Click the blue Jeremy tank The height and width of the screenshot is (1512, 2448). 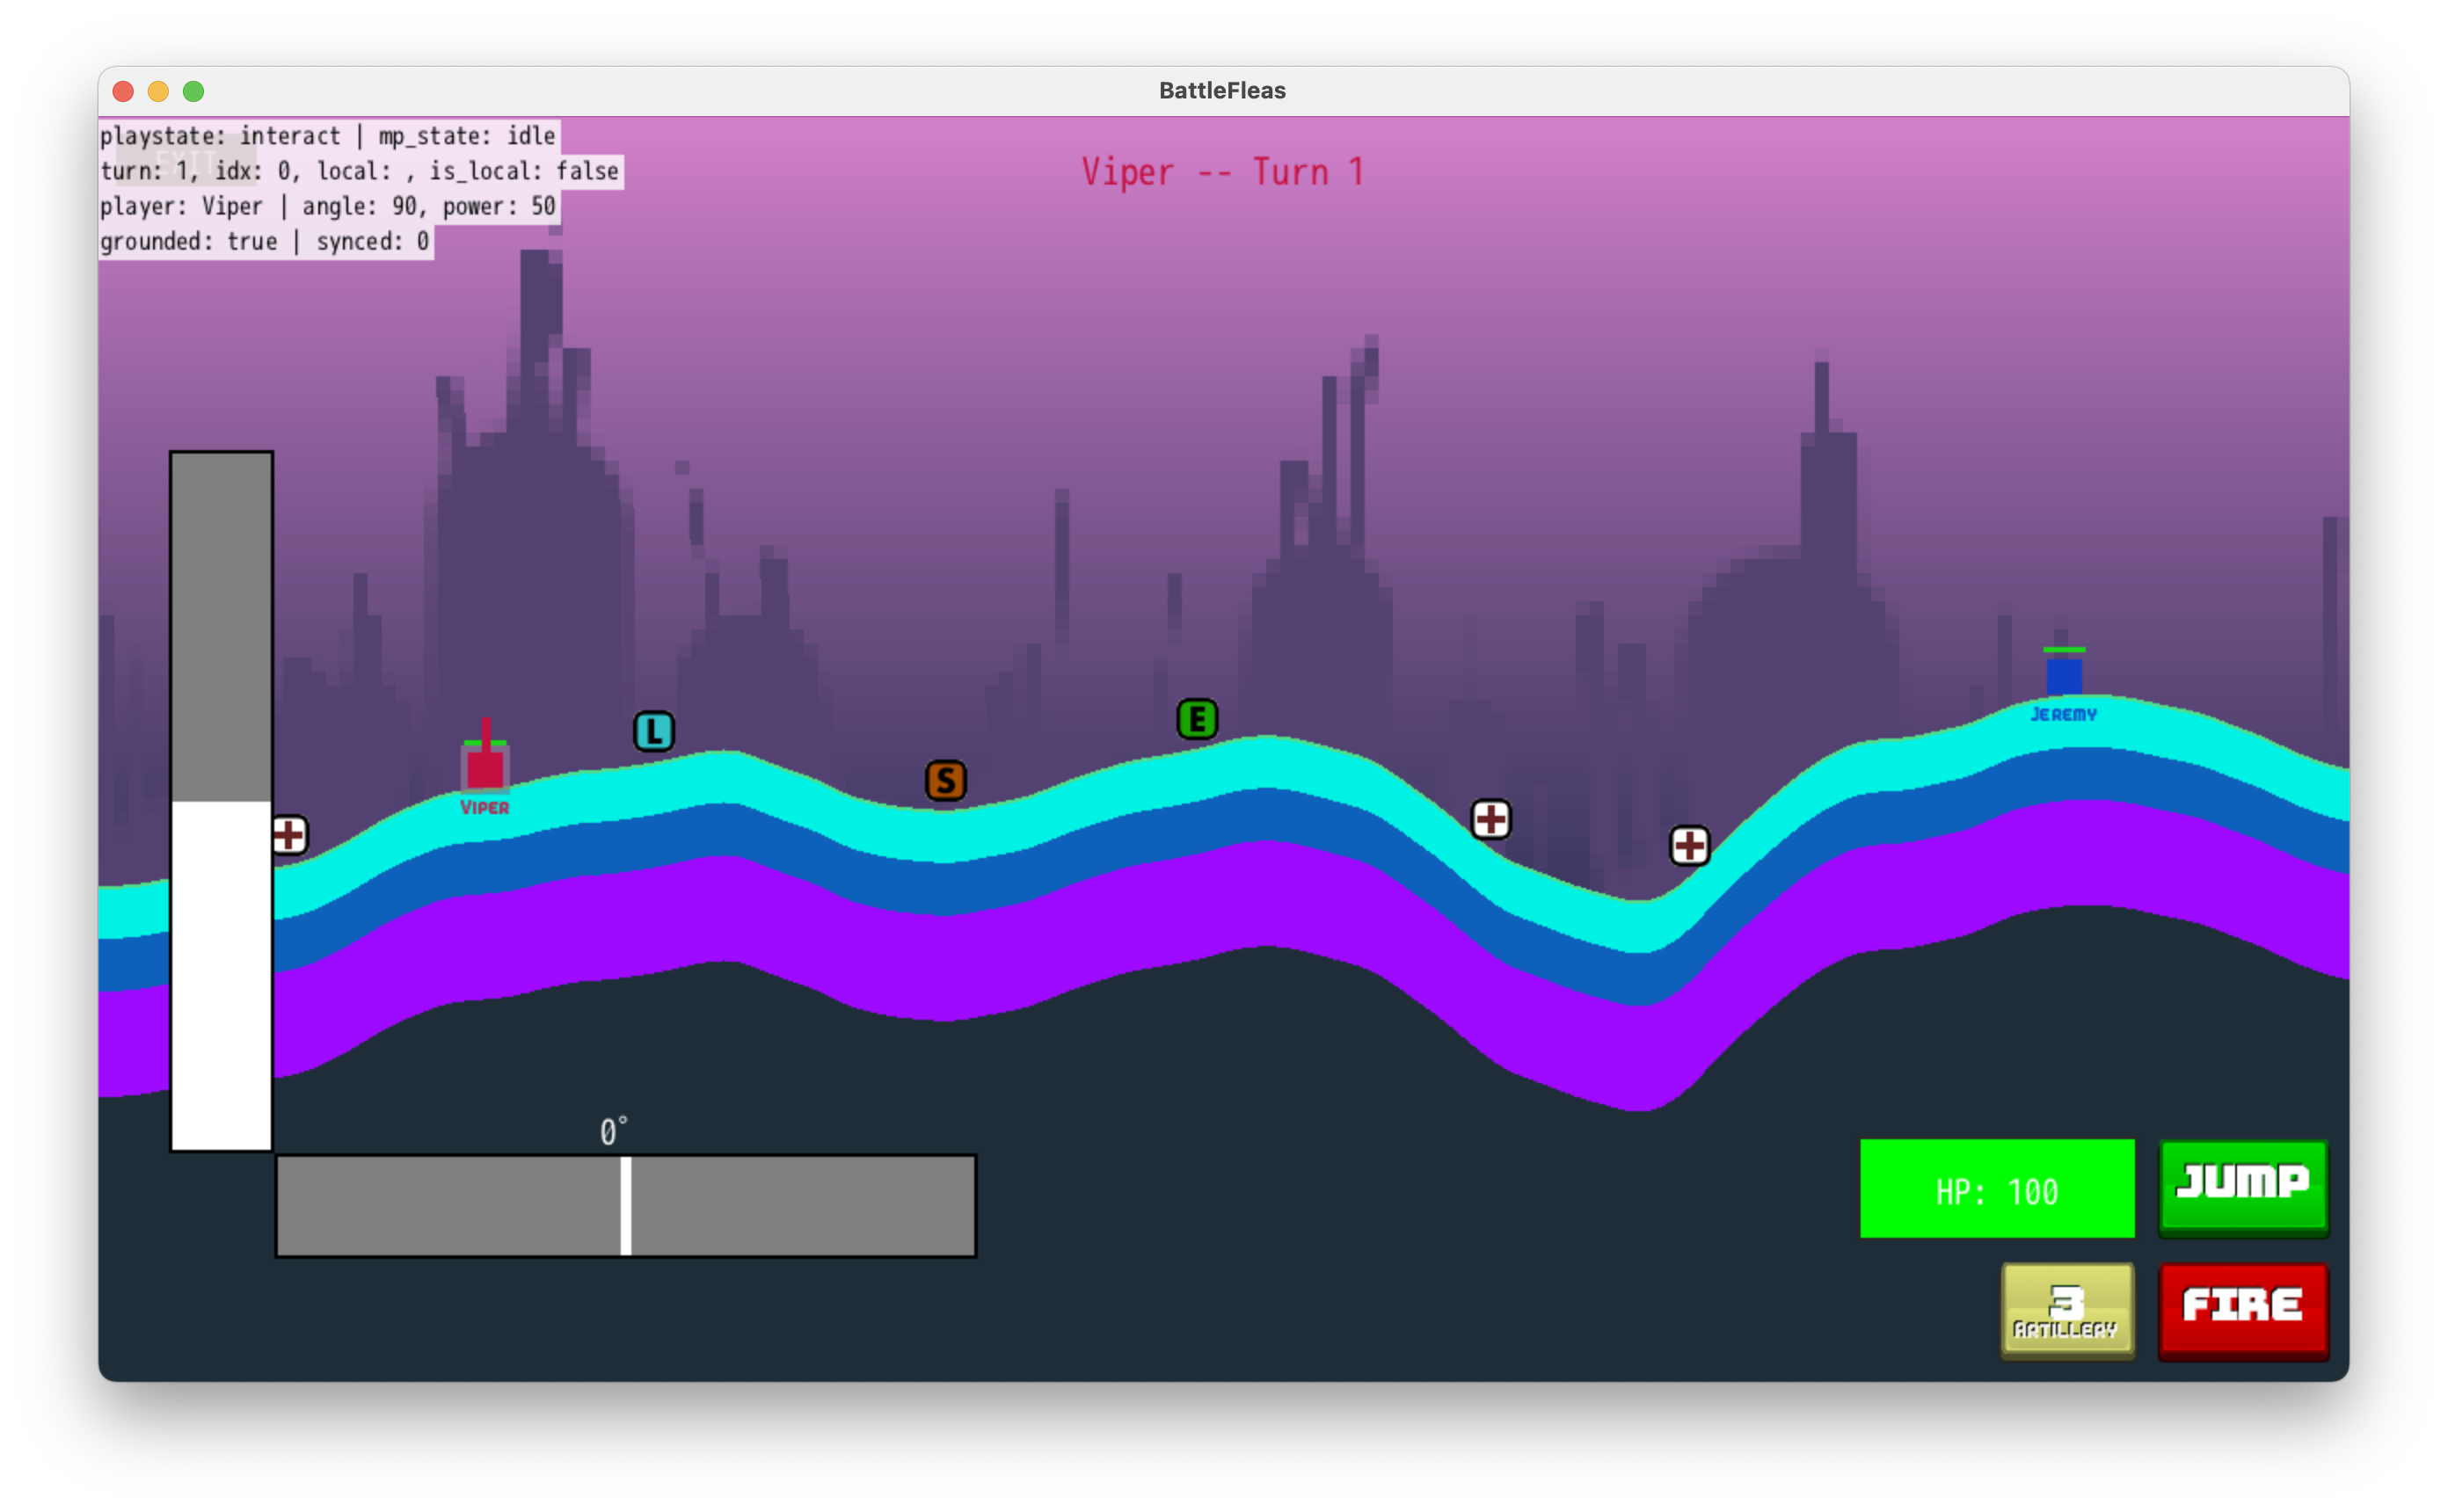click(2064, 676)
